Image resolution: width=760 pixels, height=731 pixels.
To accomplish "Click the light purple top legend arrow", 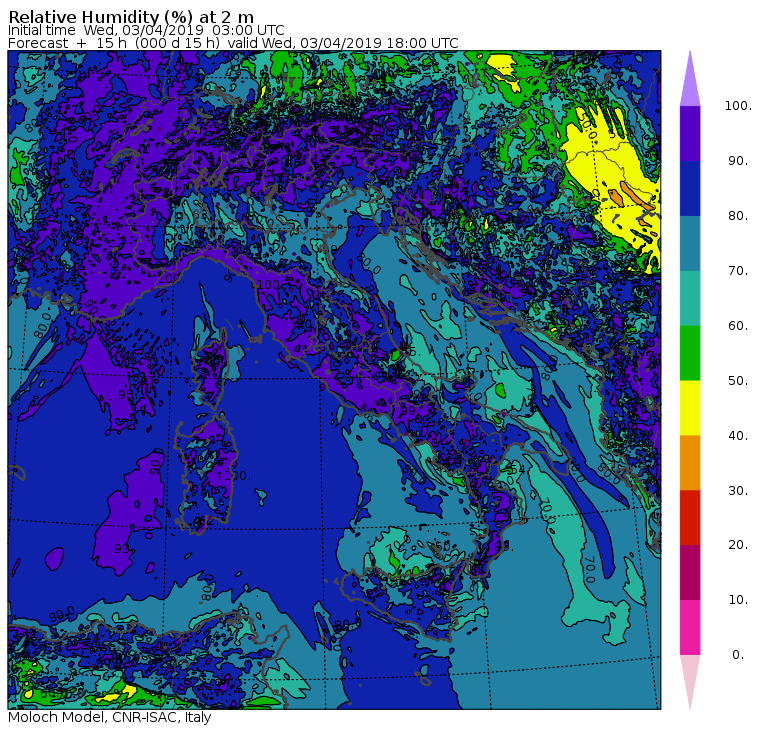I will tap(690, 80).
